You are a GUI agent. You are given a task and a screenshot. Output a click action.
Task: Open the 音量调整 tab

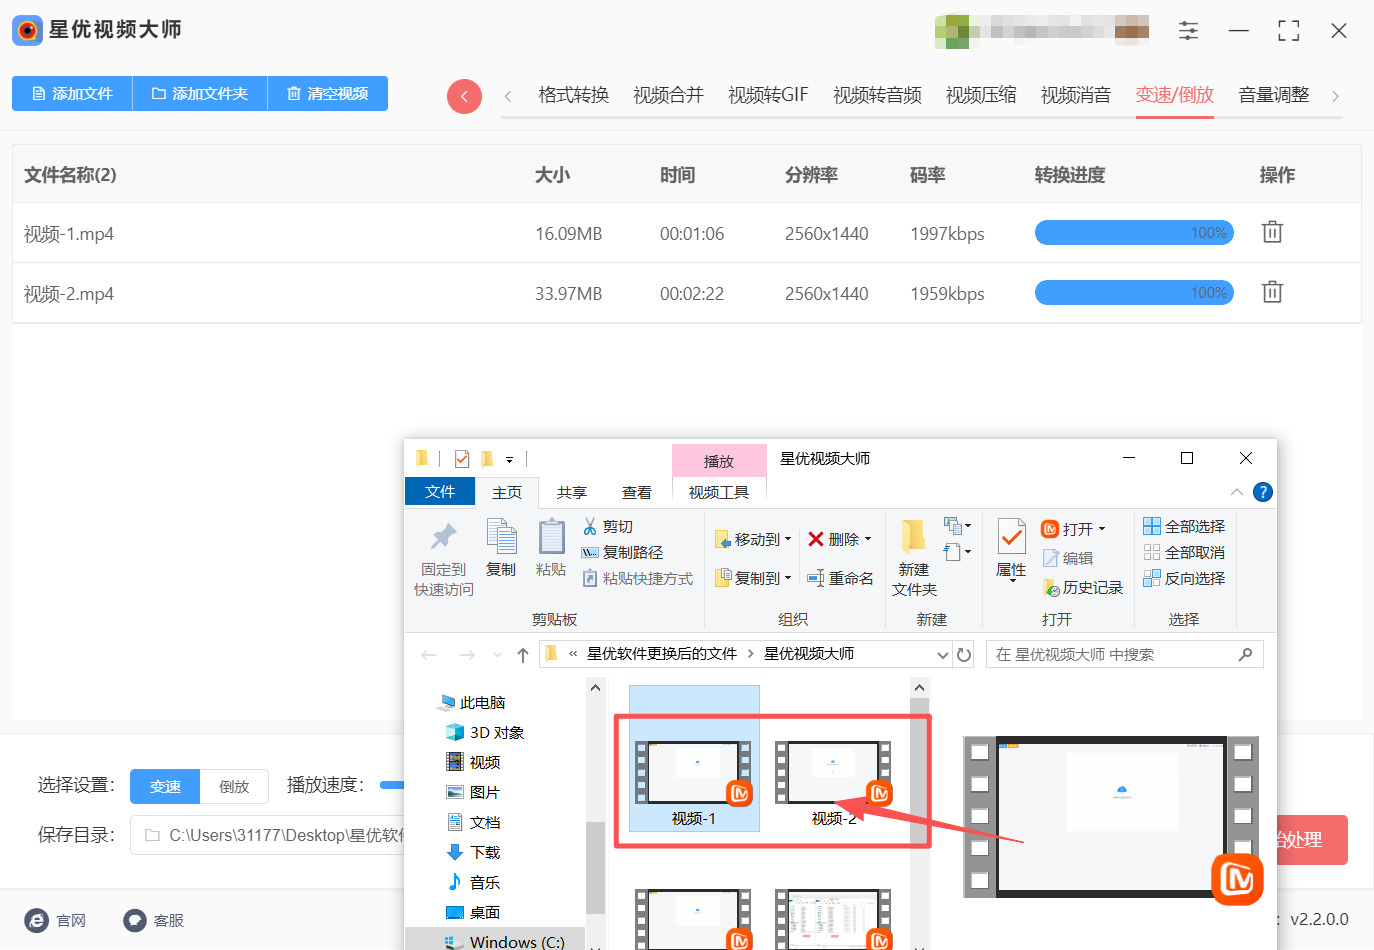coord(1274,95)
